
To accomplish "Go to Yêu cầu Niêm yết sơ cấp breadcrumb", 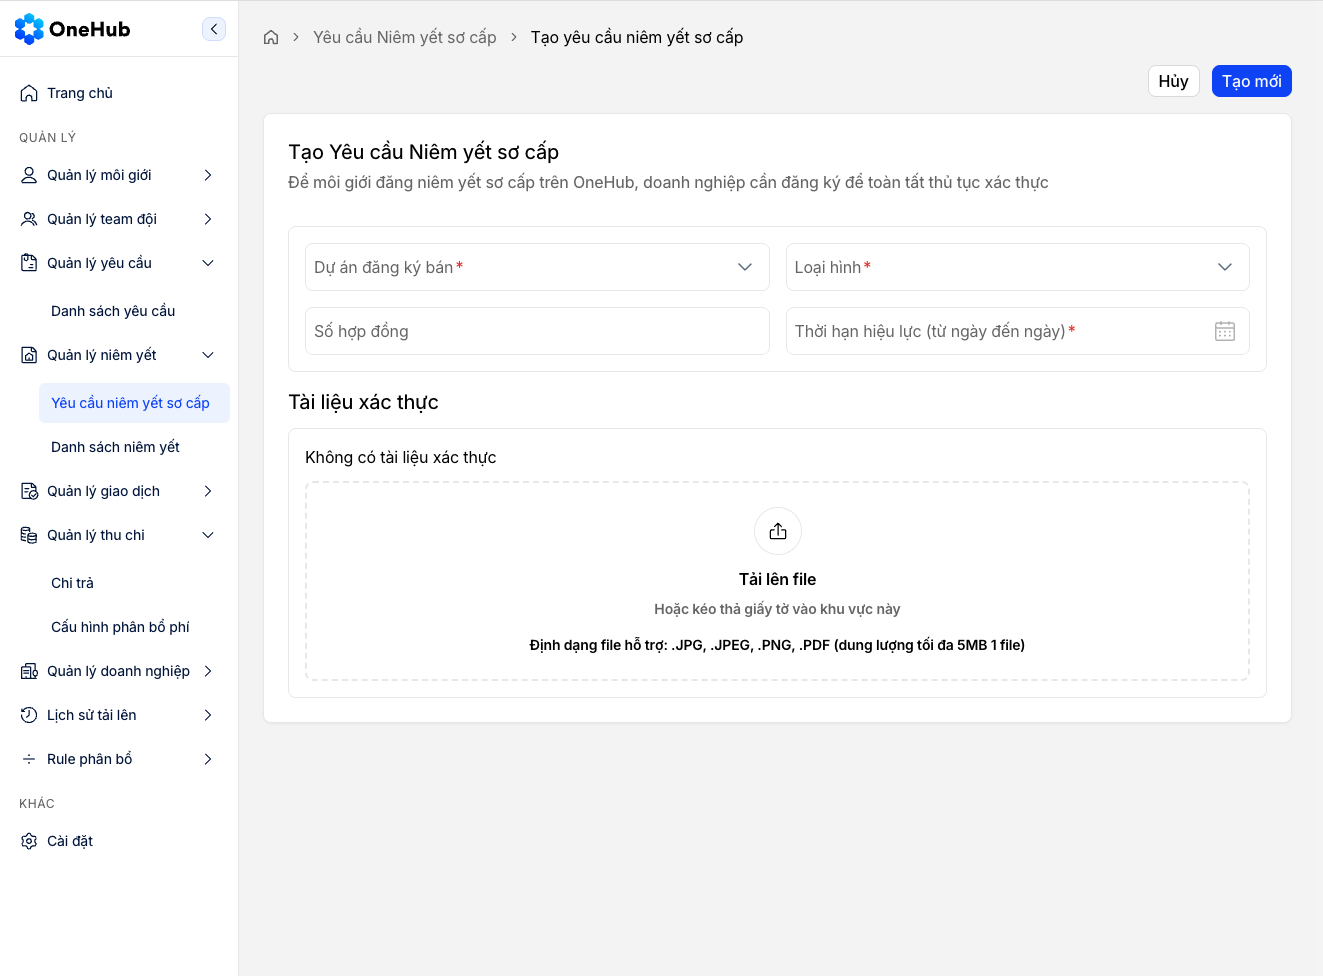I will 405,37.
